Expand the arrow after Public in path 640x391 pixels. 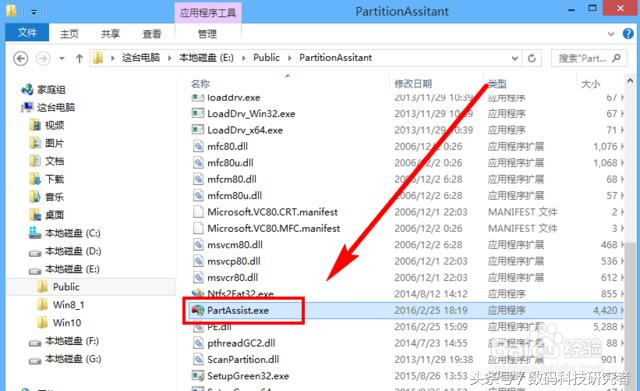(289, 58)
